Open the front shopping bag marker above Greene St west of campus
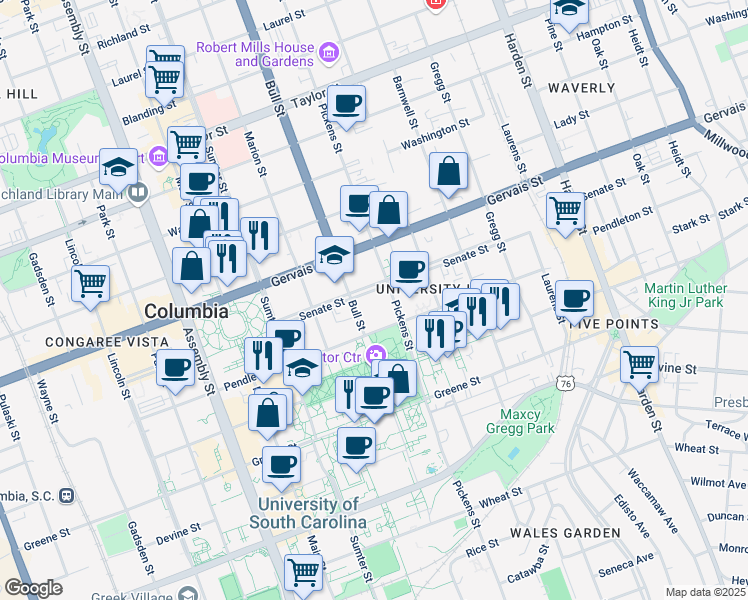 click(x=268, y=414)
